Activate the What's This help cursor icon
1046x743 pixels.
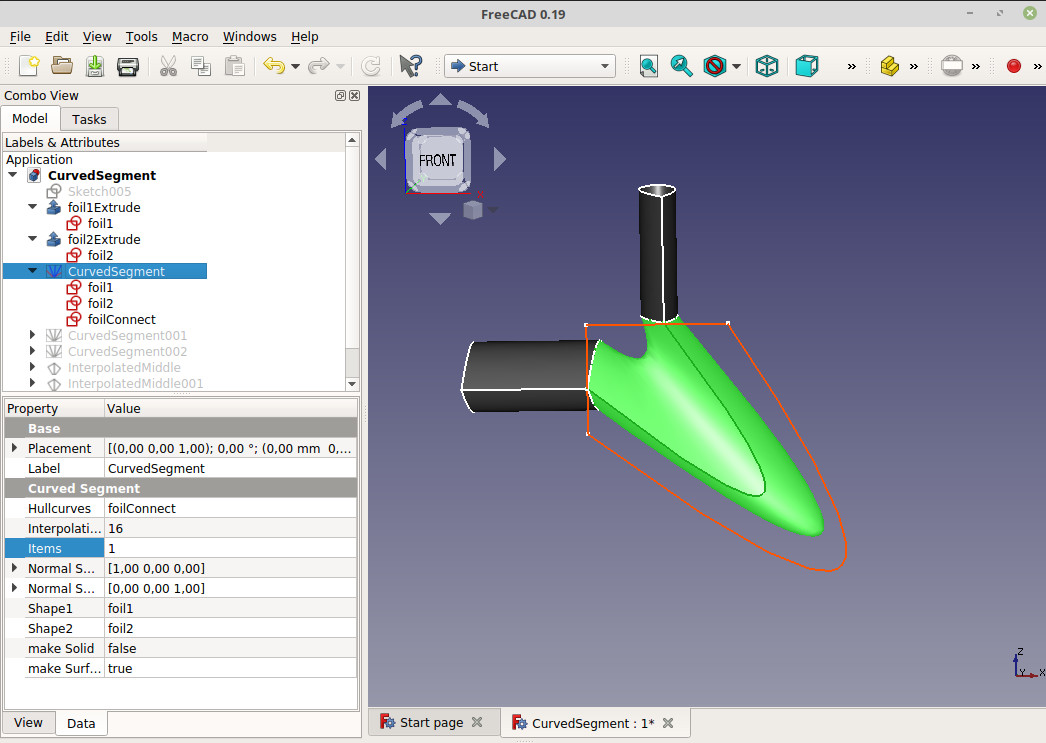click(x=410, y=66)
